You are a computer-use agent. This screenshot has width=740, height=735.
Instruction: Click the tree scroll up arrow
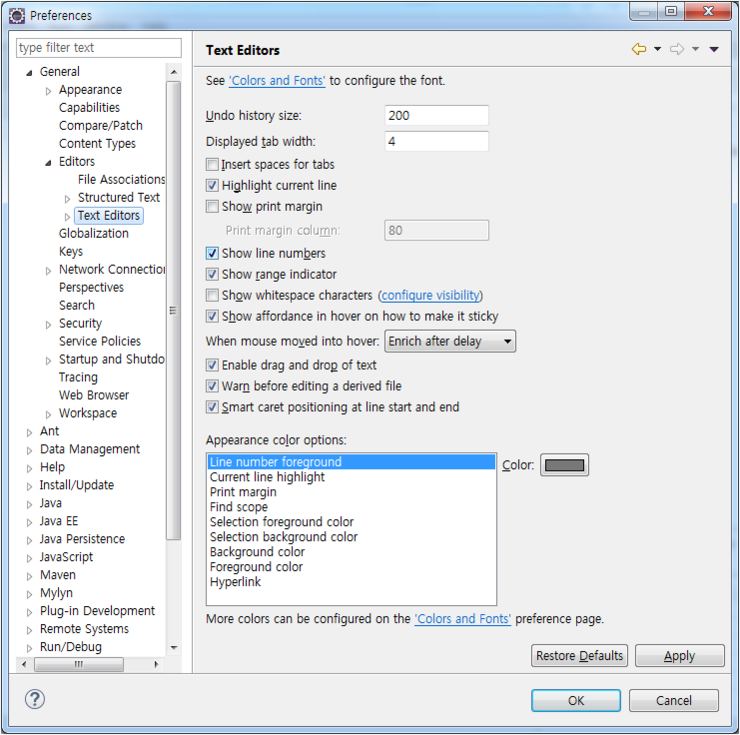click(174, 72)
